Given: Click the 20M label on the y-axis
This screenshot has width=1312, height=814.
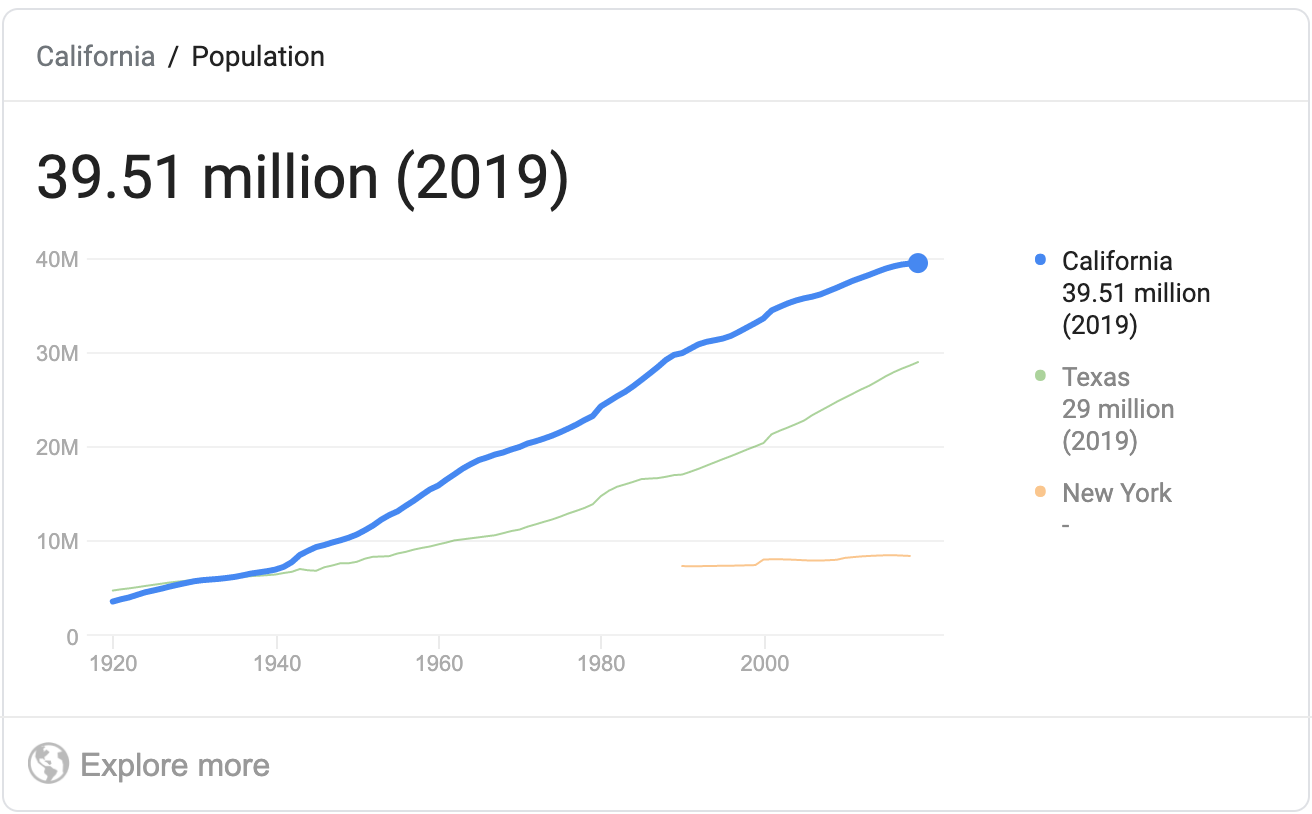Looking at the screenshot, I should pyautogui.click(x=56, y=447).
